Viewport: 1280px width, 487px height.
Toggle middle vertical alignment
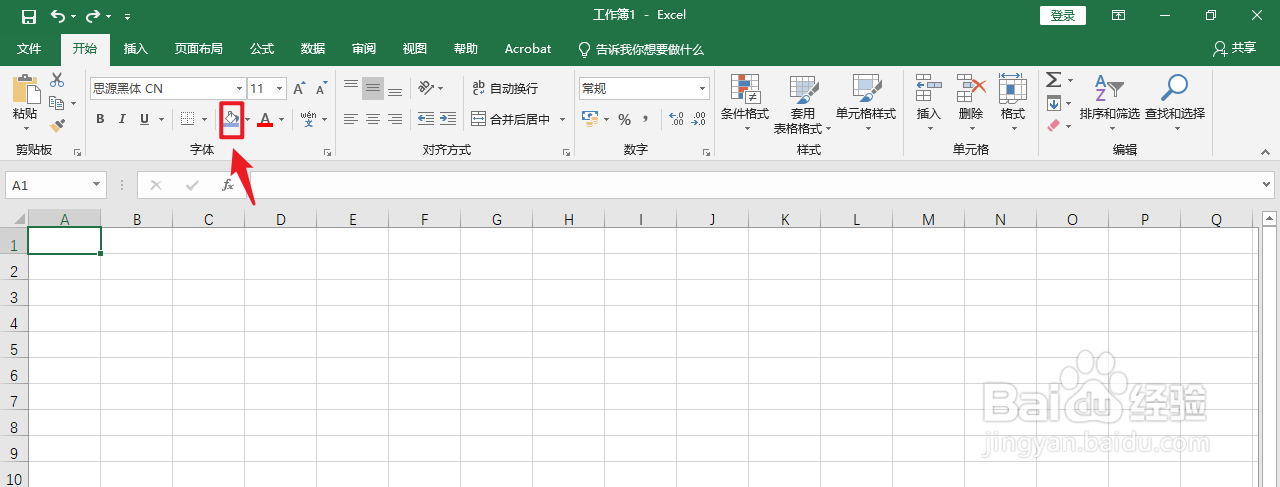click(373, 89)
